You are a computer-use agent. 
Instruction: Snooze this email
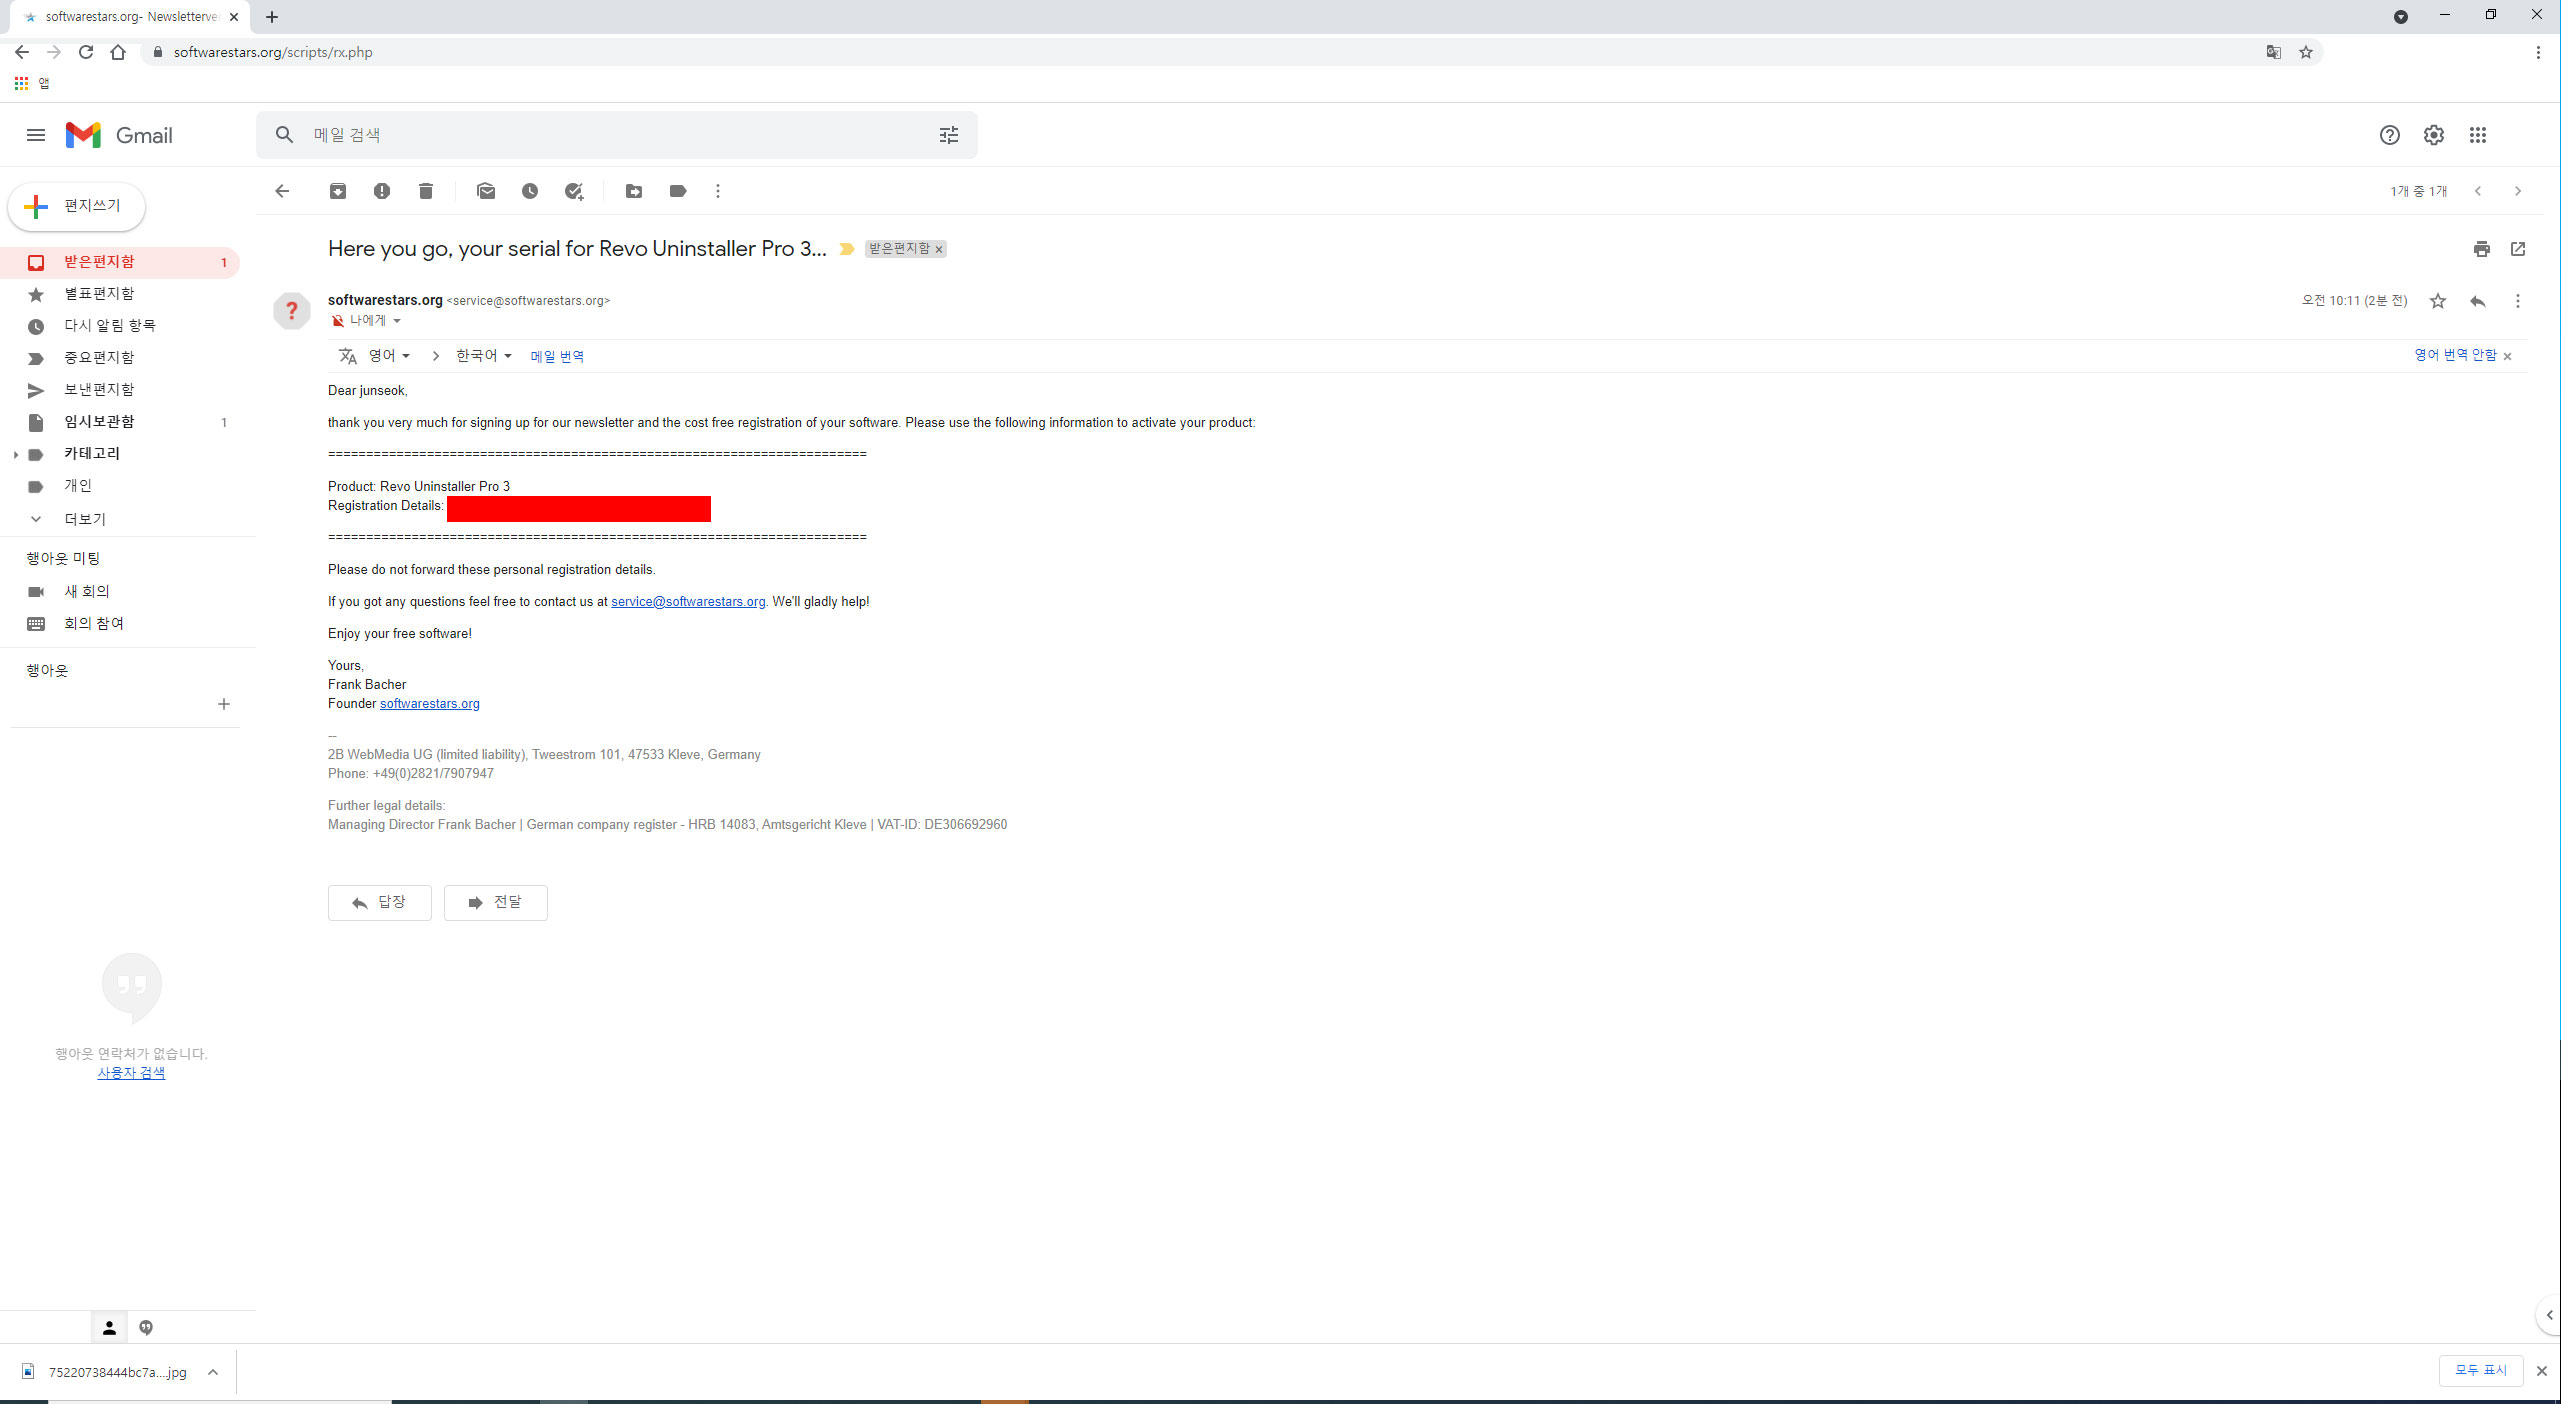click(530, 191)
